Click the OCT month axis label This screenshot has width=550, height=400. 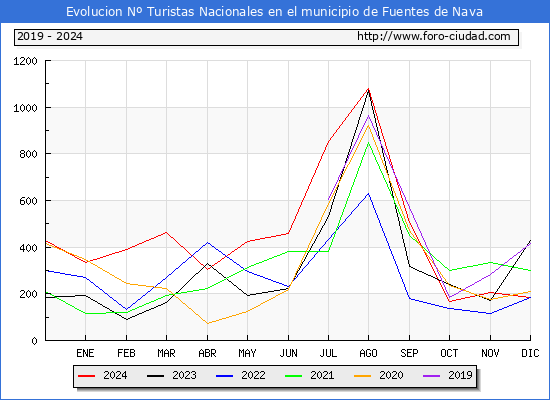tap(449, 353)
